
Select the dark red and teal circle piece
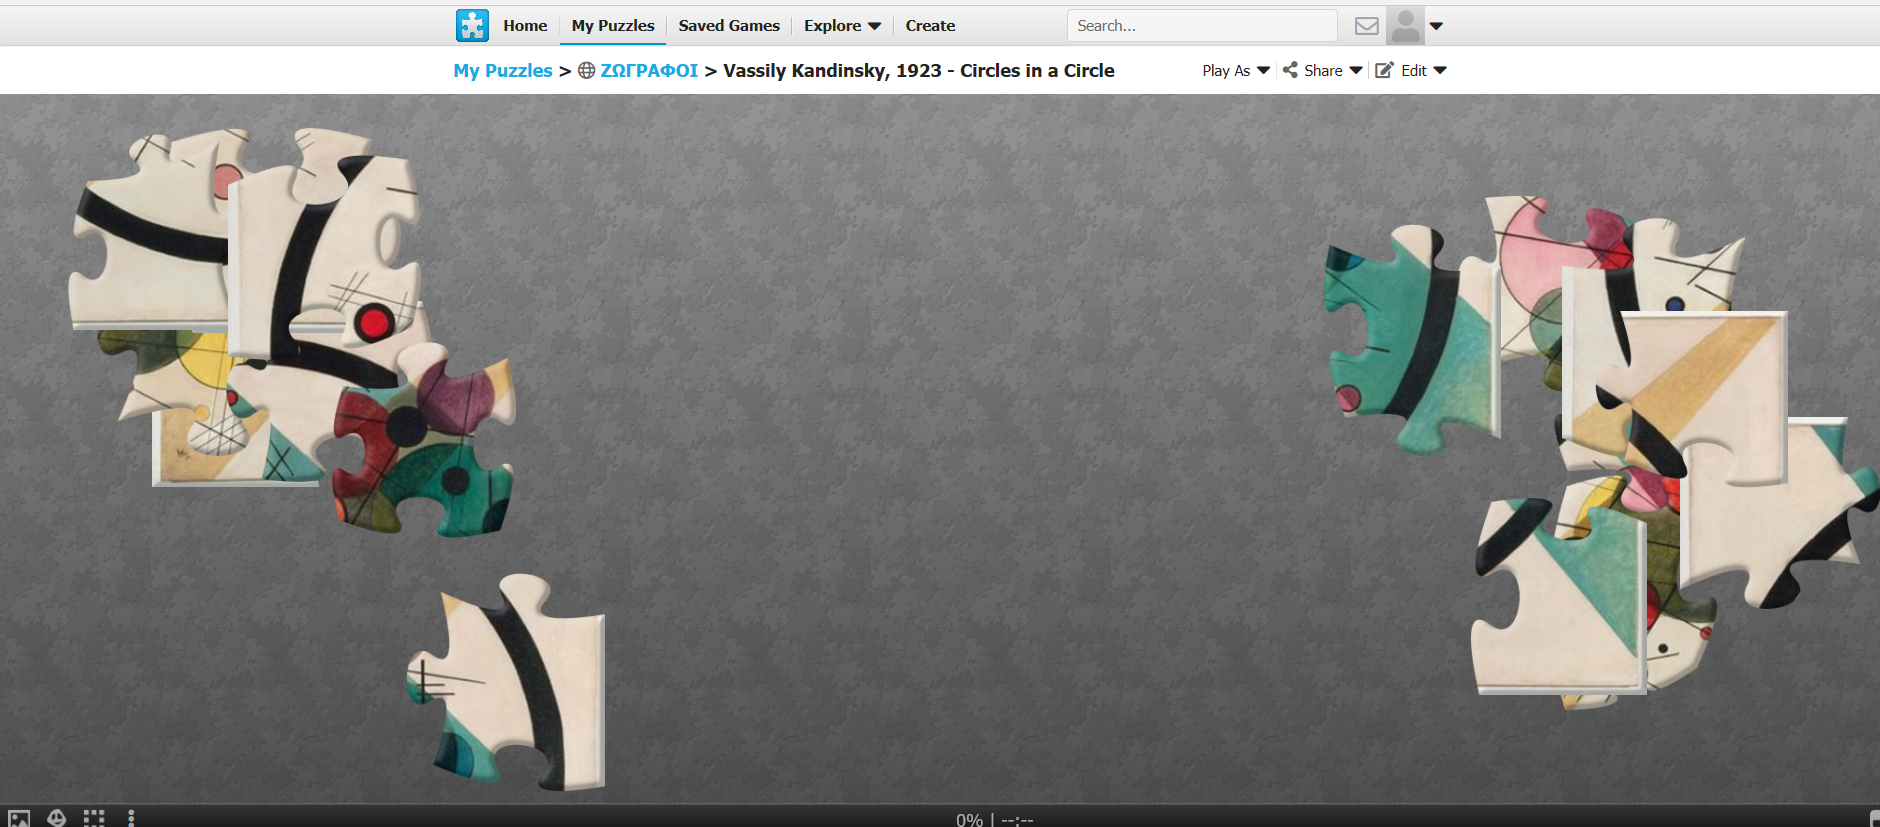(425, 440)
